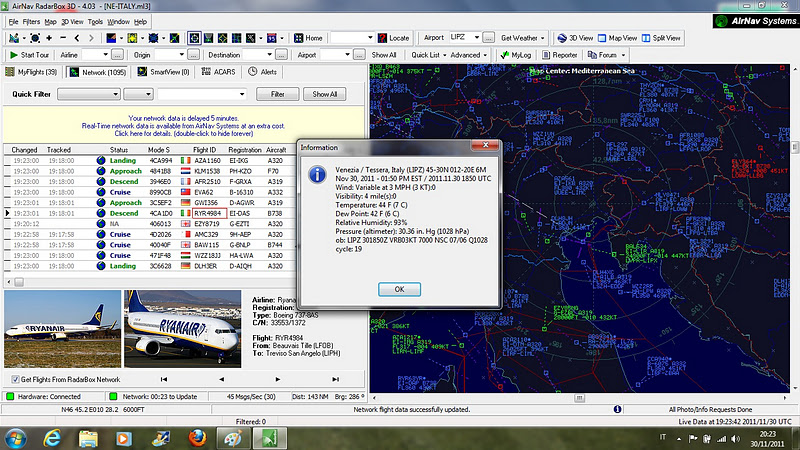Switch to MyFlights (39) tab
Viewport: 800px width, 450px height.
(32, 72)
